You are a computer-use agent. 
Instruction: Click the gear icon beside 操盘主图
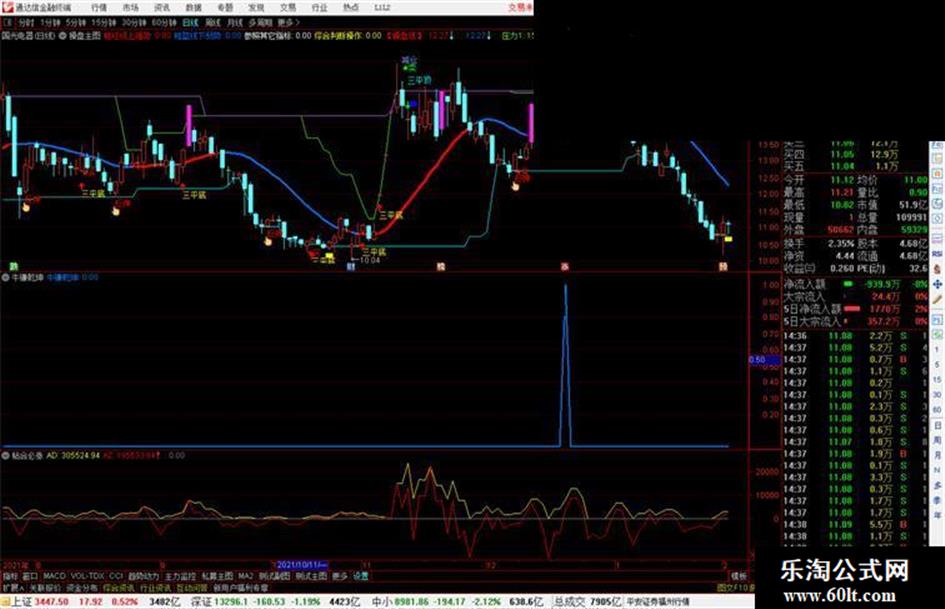coord(63,36)
